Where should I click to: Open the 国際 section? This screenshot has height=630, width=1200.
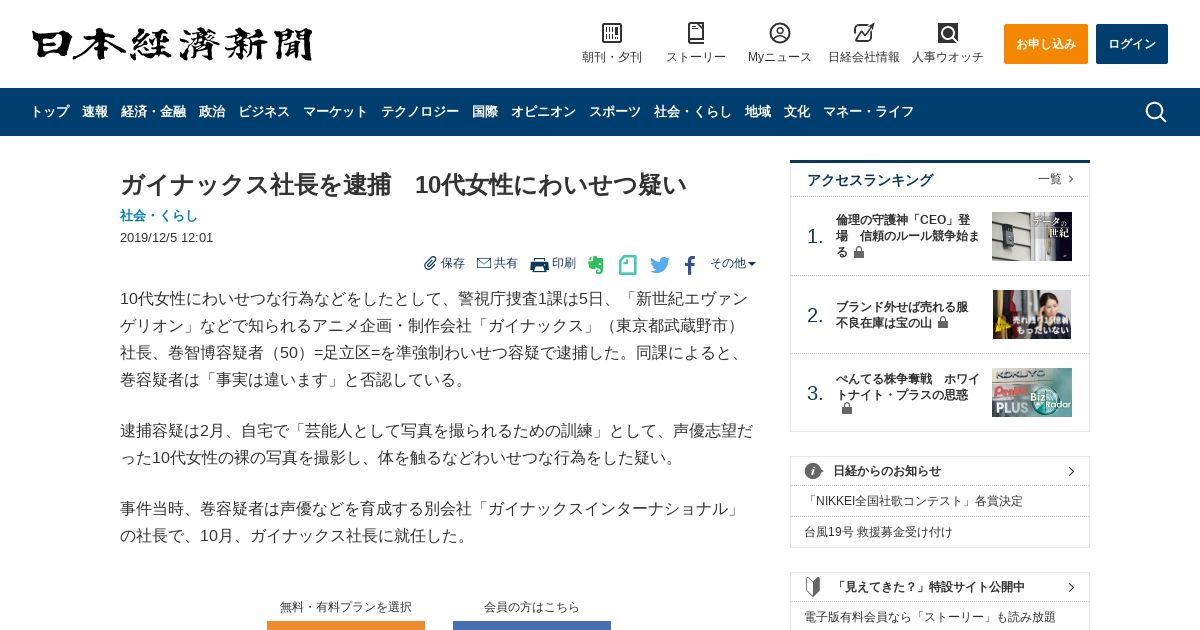(485, 112)
